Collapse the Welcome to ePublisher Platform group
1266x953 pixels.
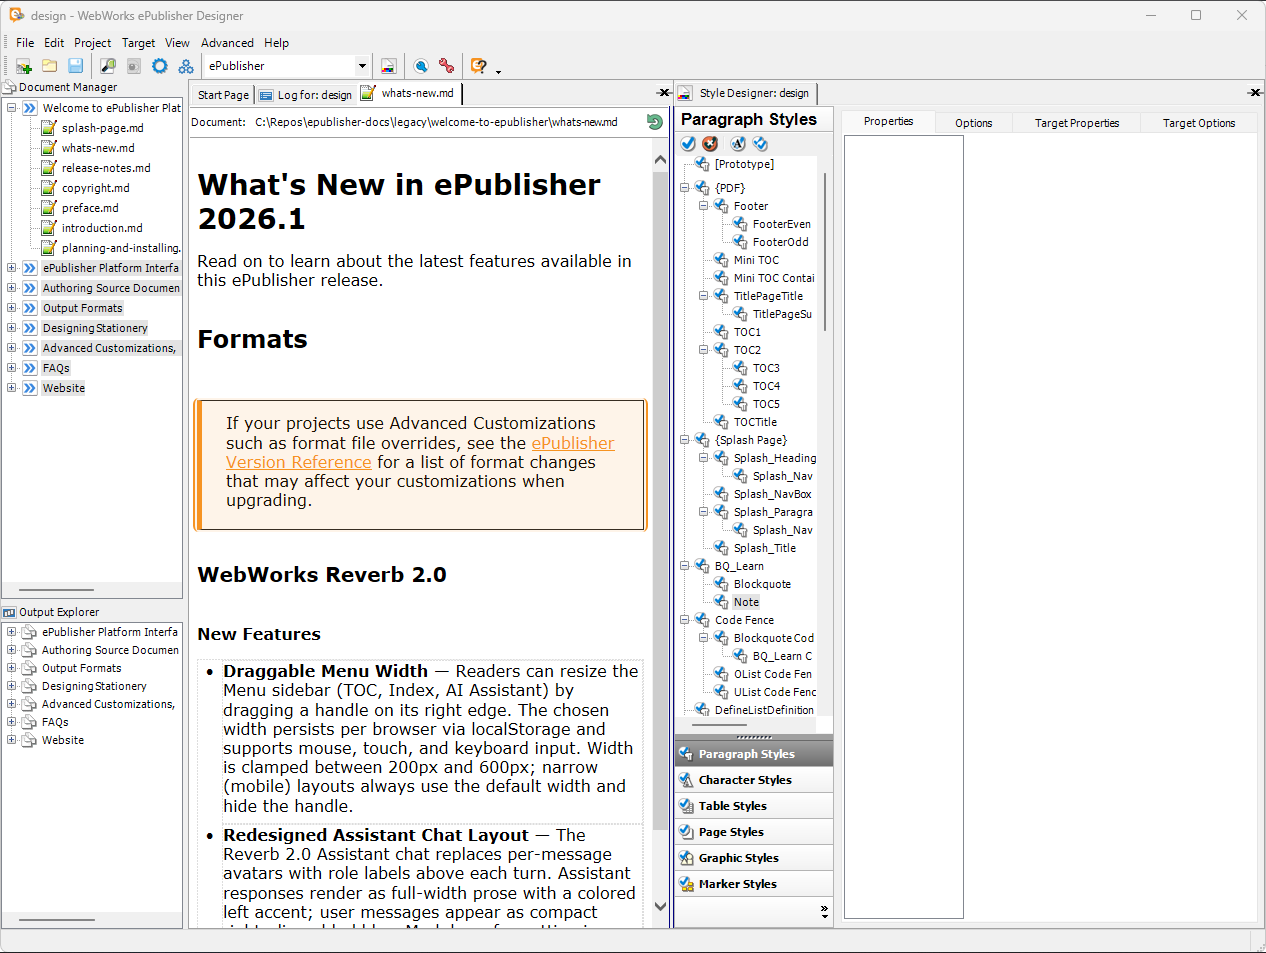[x=11, y=108]
